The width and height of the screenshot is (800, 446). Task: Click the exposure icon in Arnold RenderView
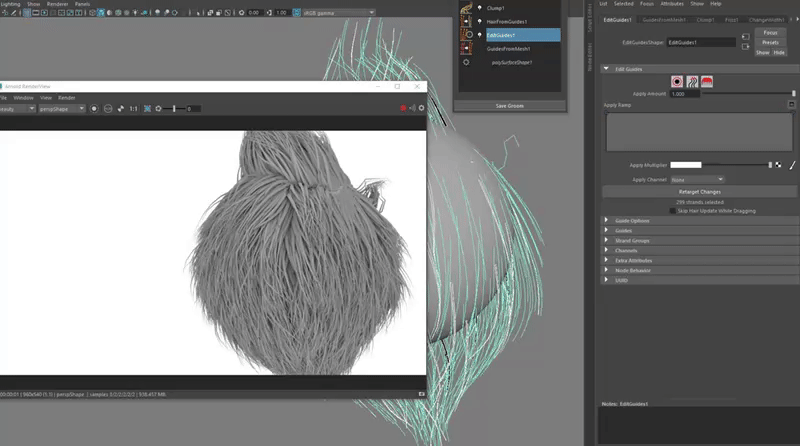tap(158, 109)
